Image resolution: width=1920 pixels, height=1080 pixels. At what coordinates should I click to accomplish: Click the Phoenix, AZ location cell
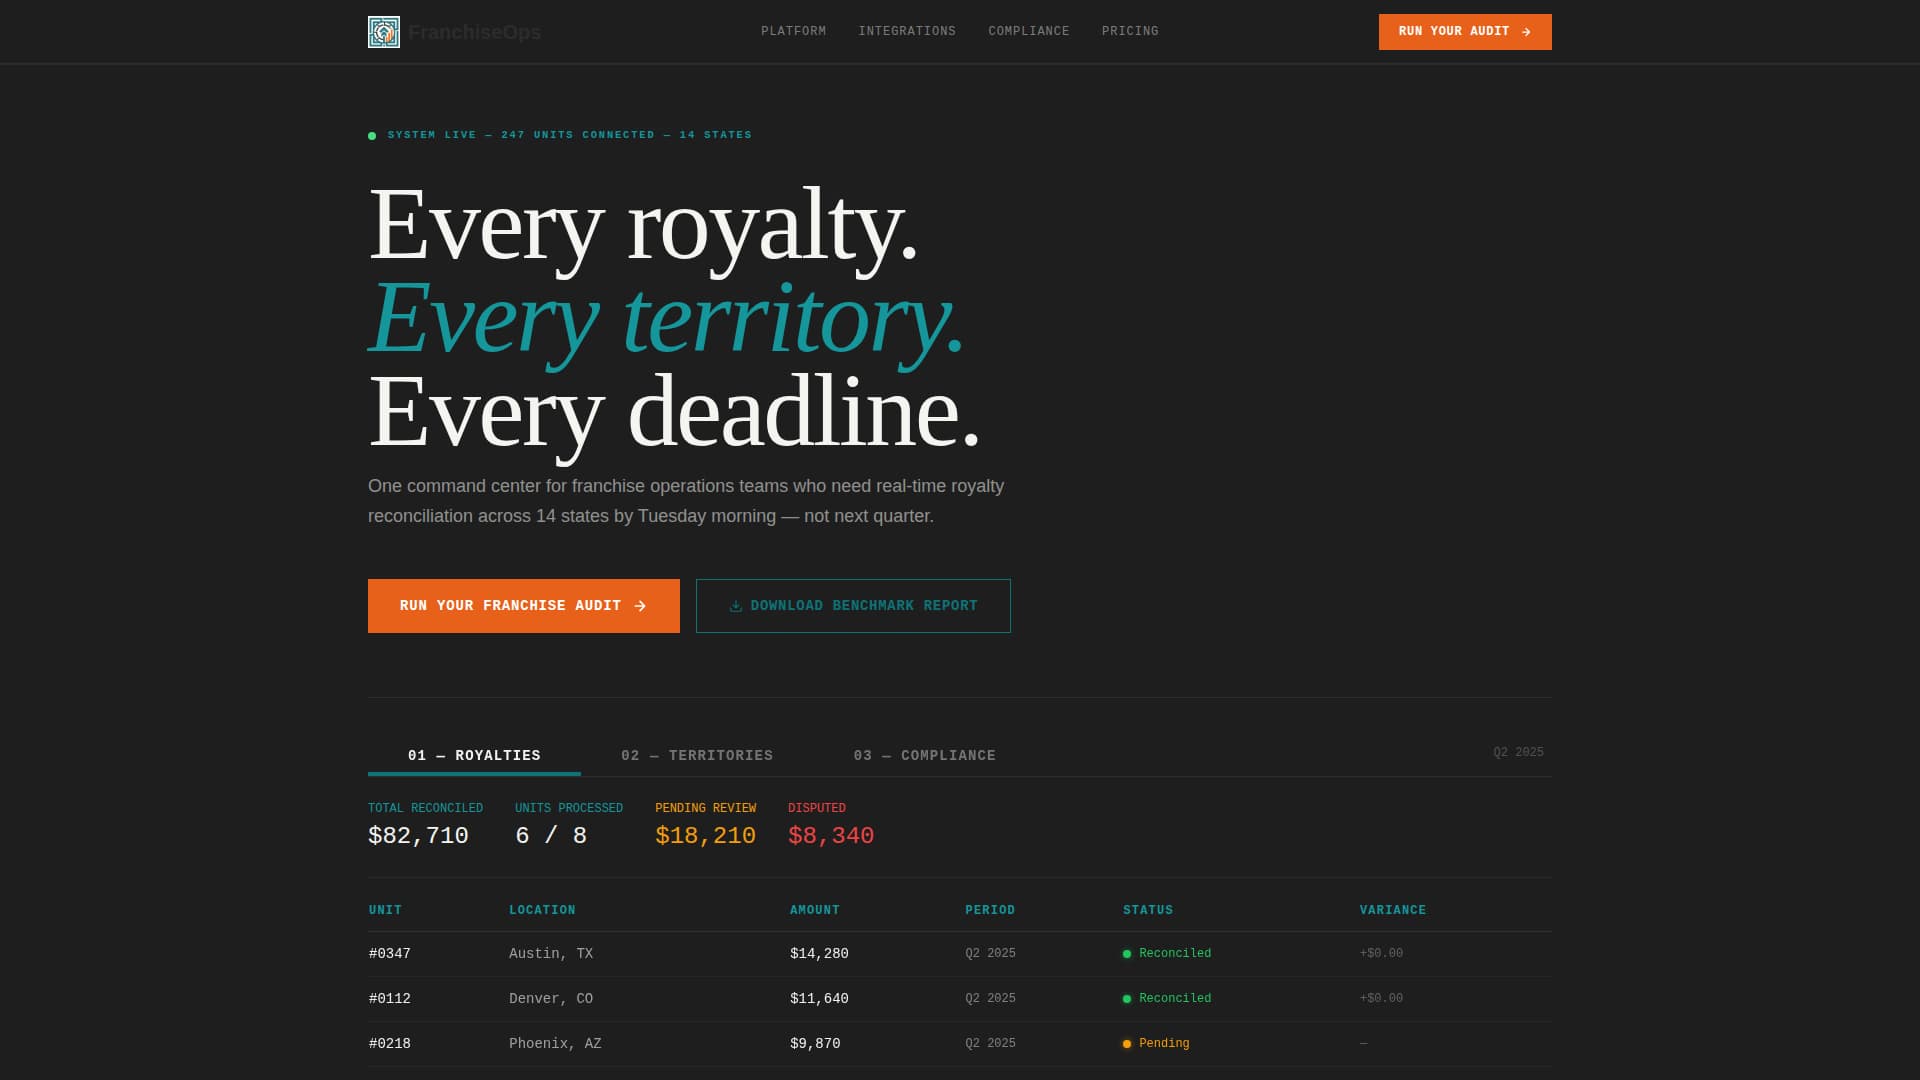pyautogui.click(x=555, y=1044)
